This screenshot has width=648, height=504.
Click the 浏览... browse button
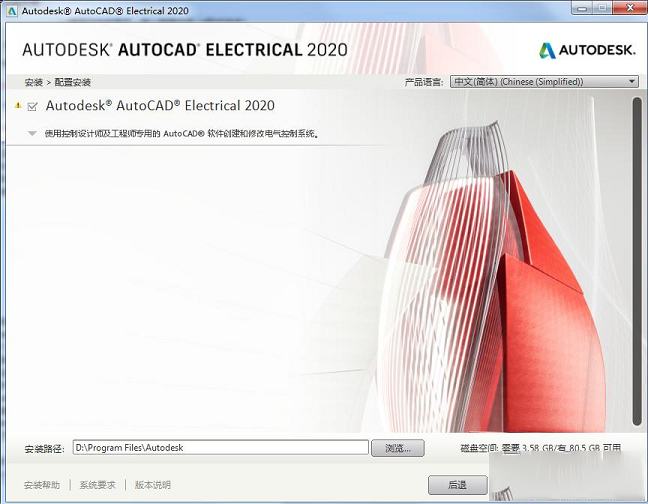point(397,448)
